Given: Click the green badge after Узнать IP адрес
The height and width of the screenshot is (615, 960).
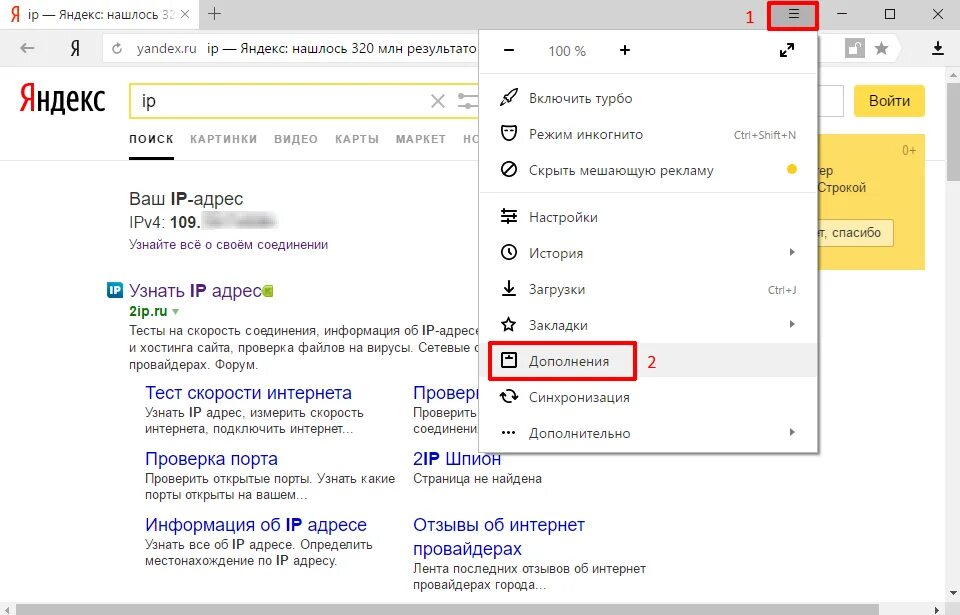Looking at the screenshot, I should [x=268, y=292].
